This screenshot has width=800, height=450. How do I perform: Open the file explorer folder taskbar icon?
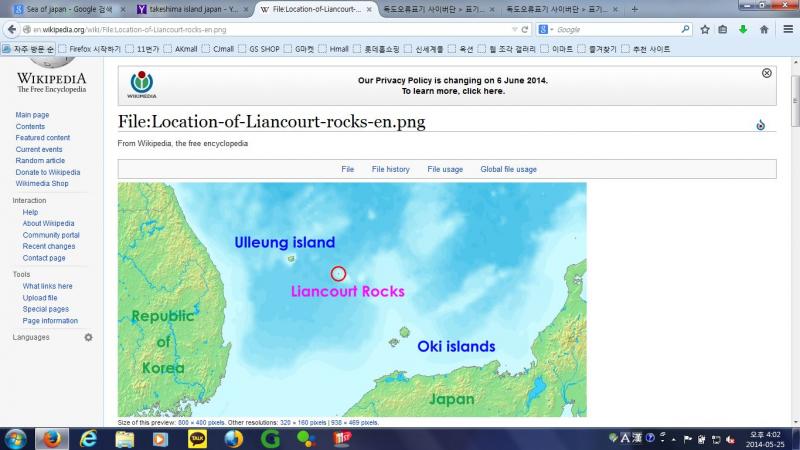point(124,439)
